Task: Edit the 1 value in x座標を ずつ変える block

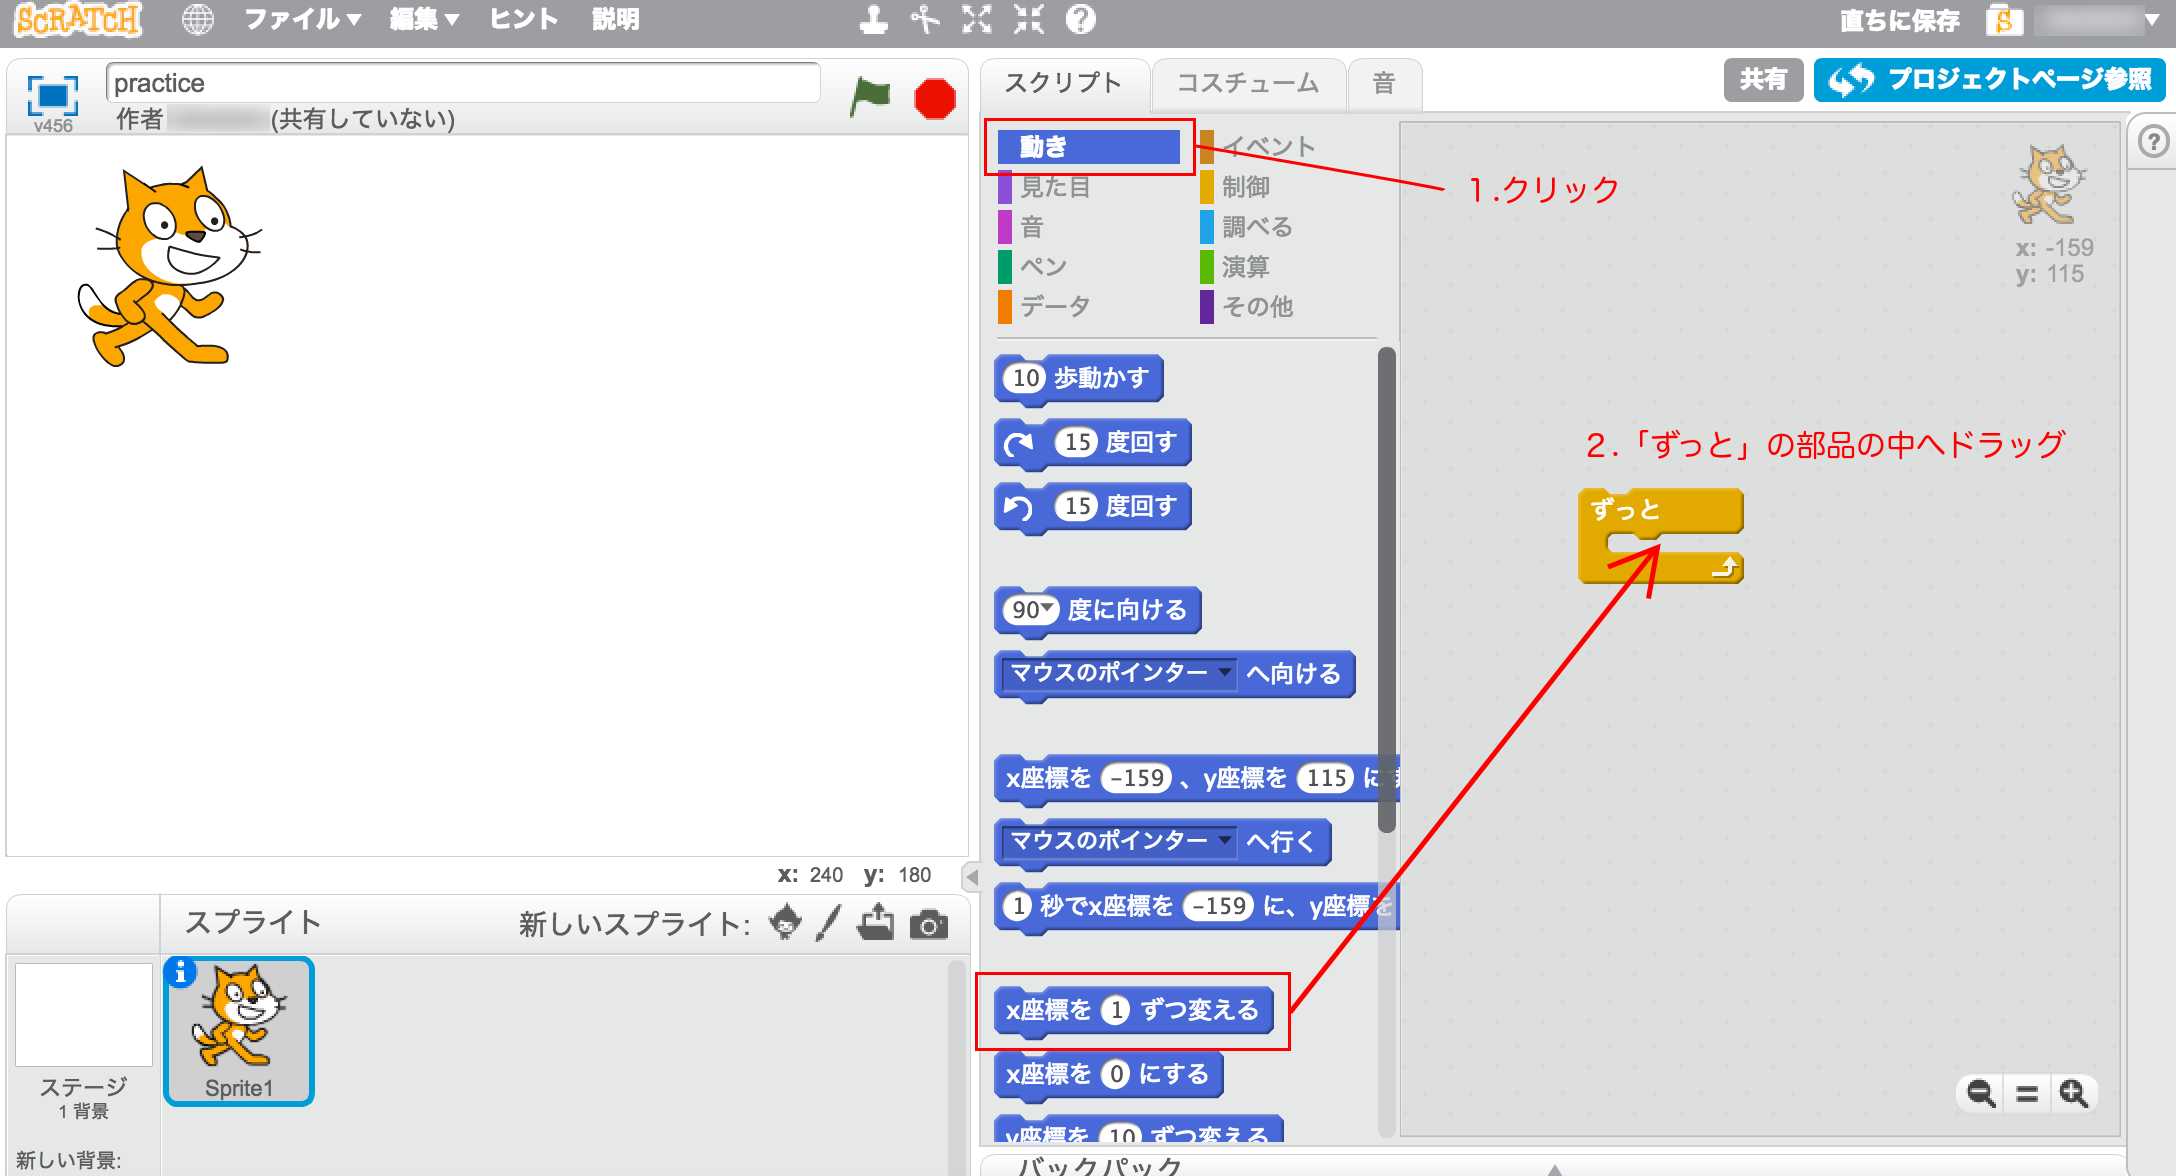Action: point(1116,1010)
